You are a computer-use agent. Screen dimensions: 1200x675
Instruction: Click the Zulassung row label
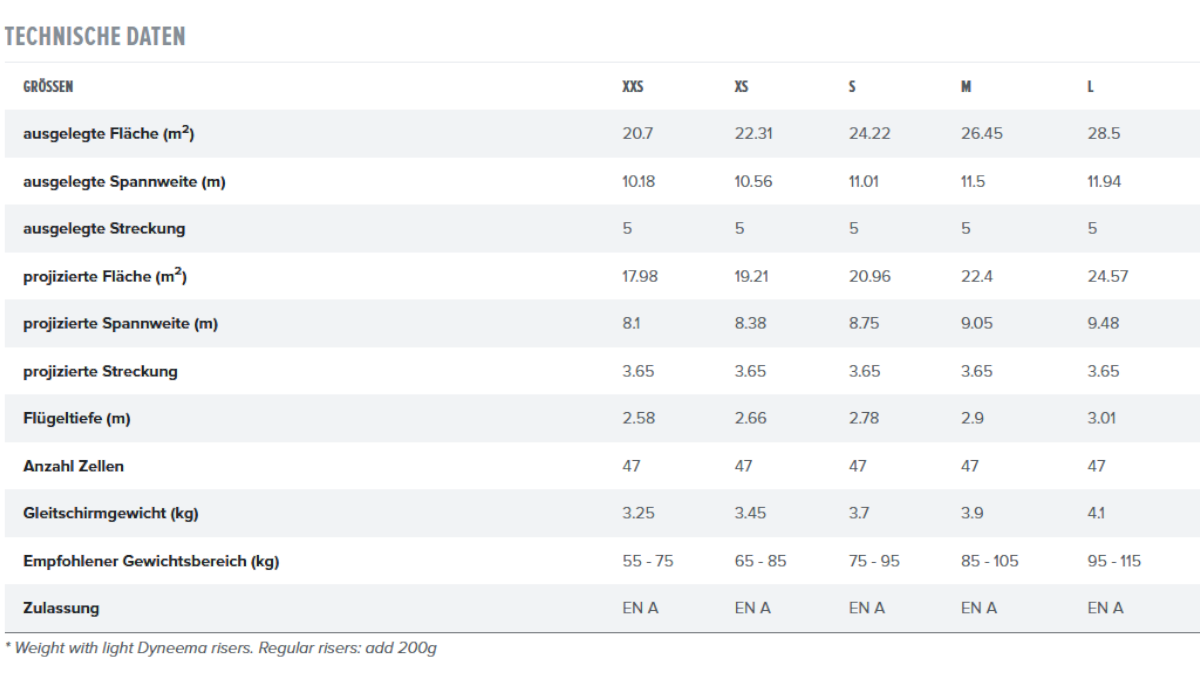(x=61, y=608)
